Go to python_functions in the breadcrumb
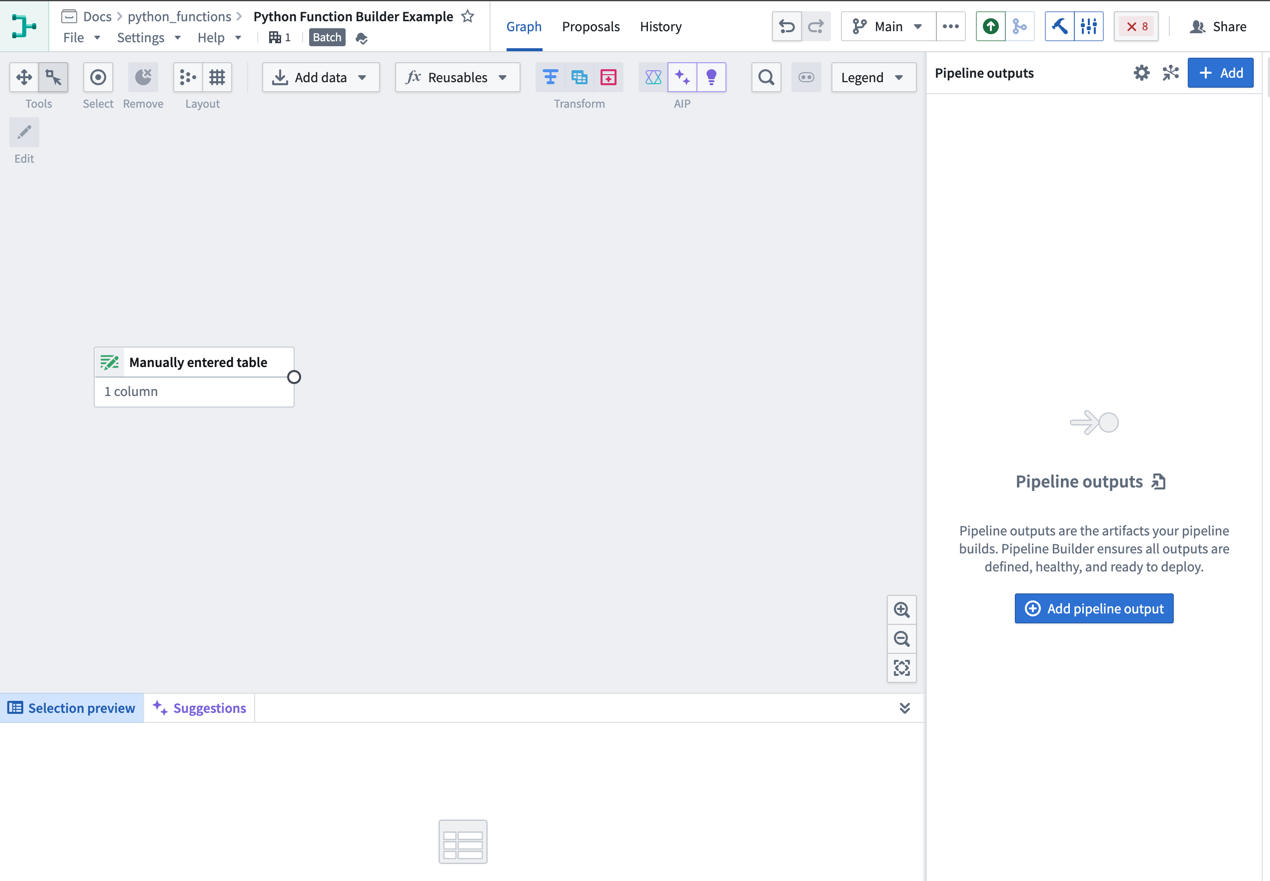 (x=179, y=16)
